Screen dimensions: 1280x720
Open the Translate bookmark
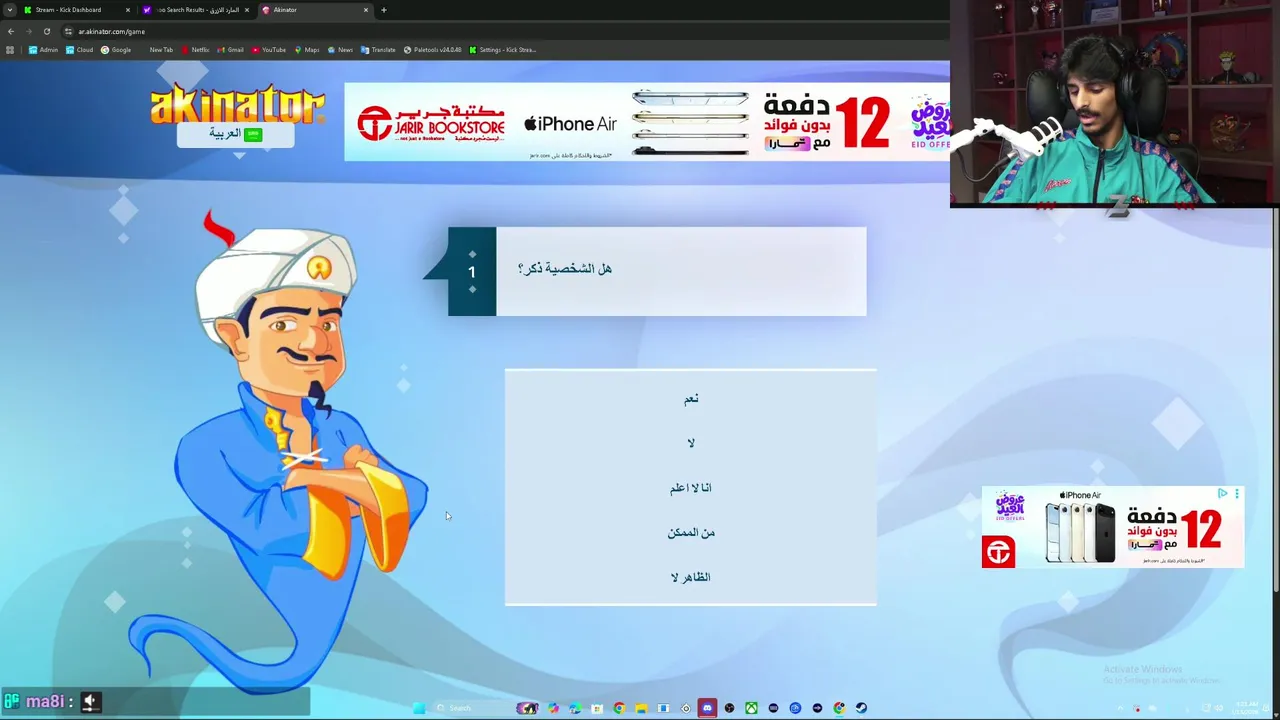coord(378,50)
